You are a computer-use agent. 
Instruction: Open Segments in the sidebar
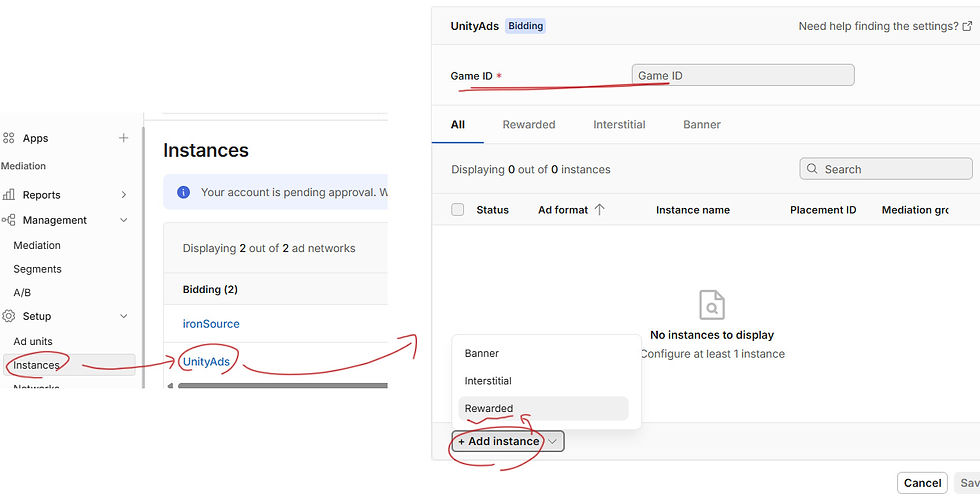[38, 269]
